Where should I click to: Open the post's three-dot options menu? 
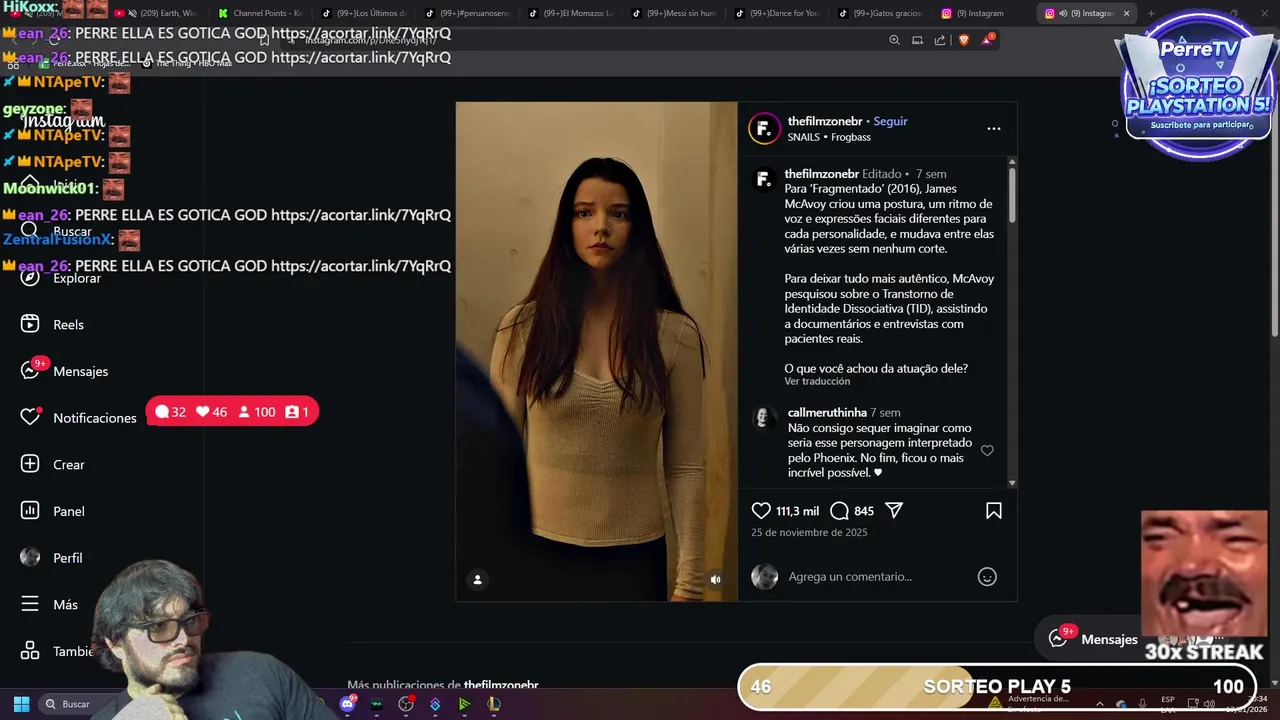coord(993,128)
